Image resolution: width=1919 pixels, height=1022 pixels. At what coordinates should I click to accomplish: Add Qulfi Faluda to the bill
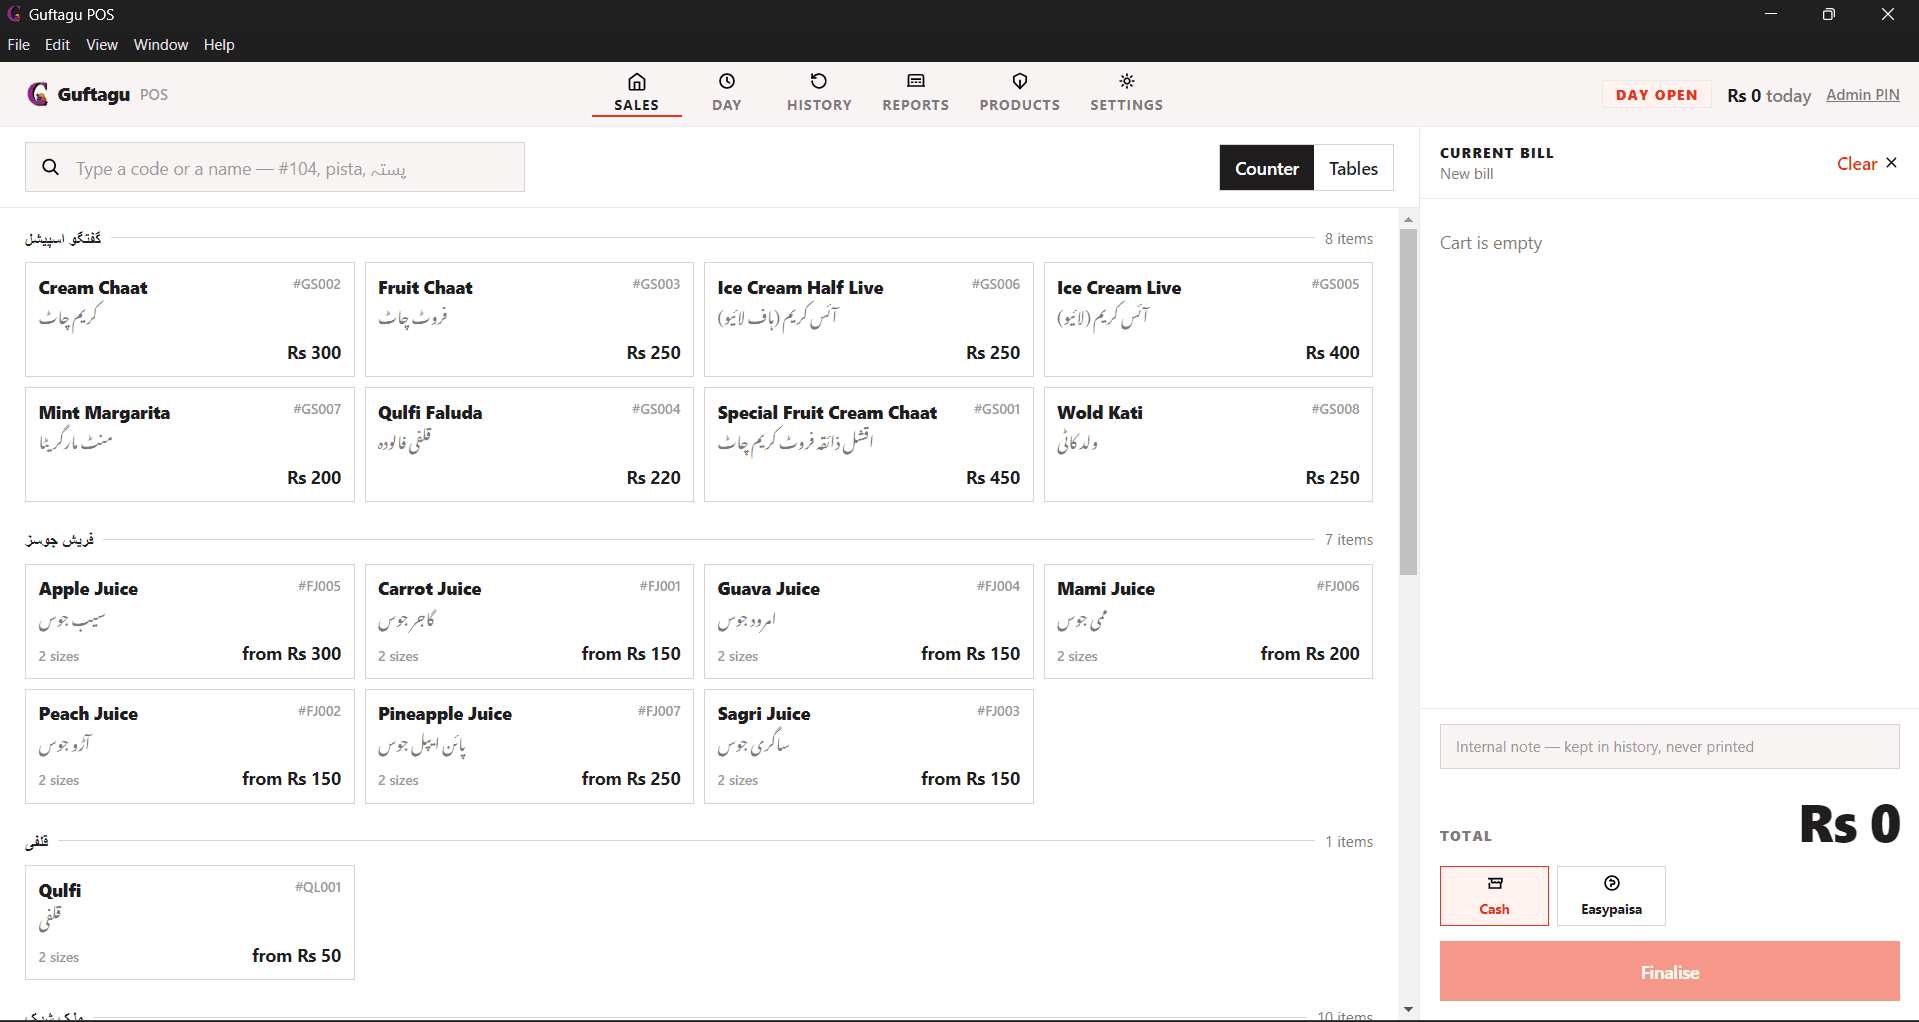[x=529, y=445]
